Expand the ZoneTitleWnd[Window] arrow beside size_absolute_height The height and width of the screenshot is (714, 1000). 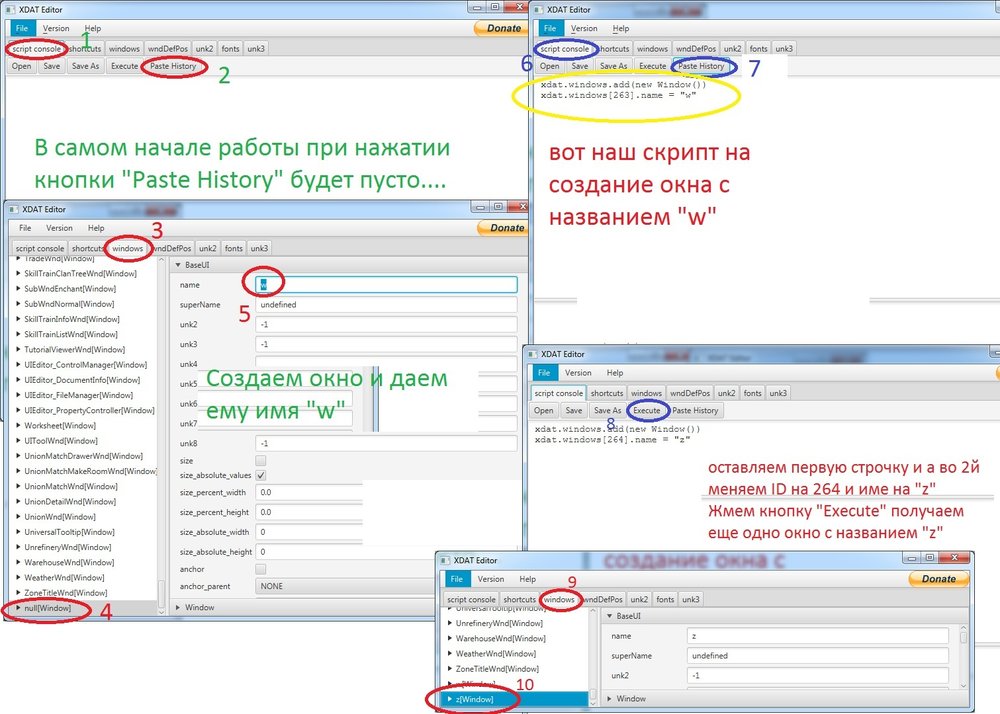click(18, 593)
